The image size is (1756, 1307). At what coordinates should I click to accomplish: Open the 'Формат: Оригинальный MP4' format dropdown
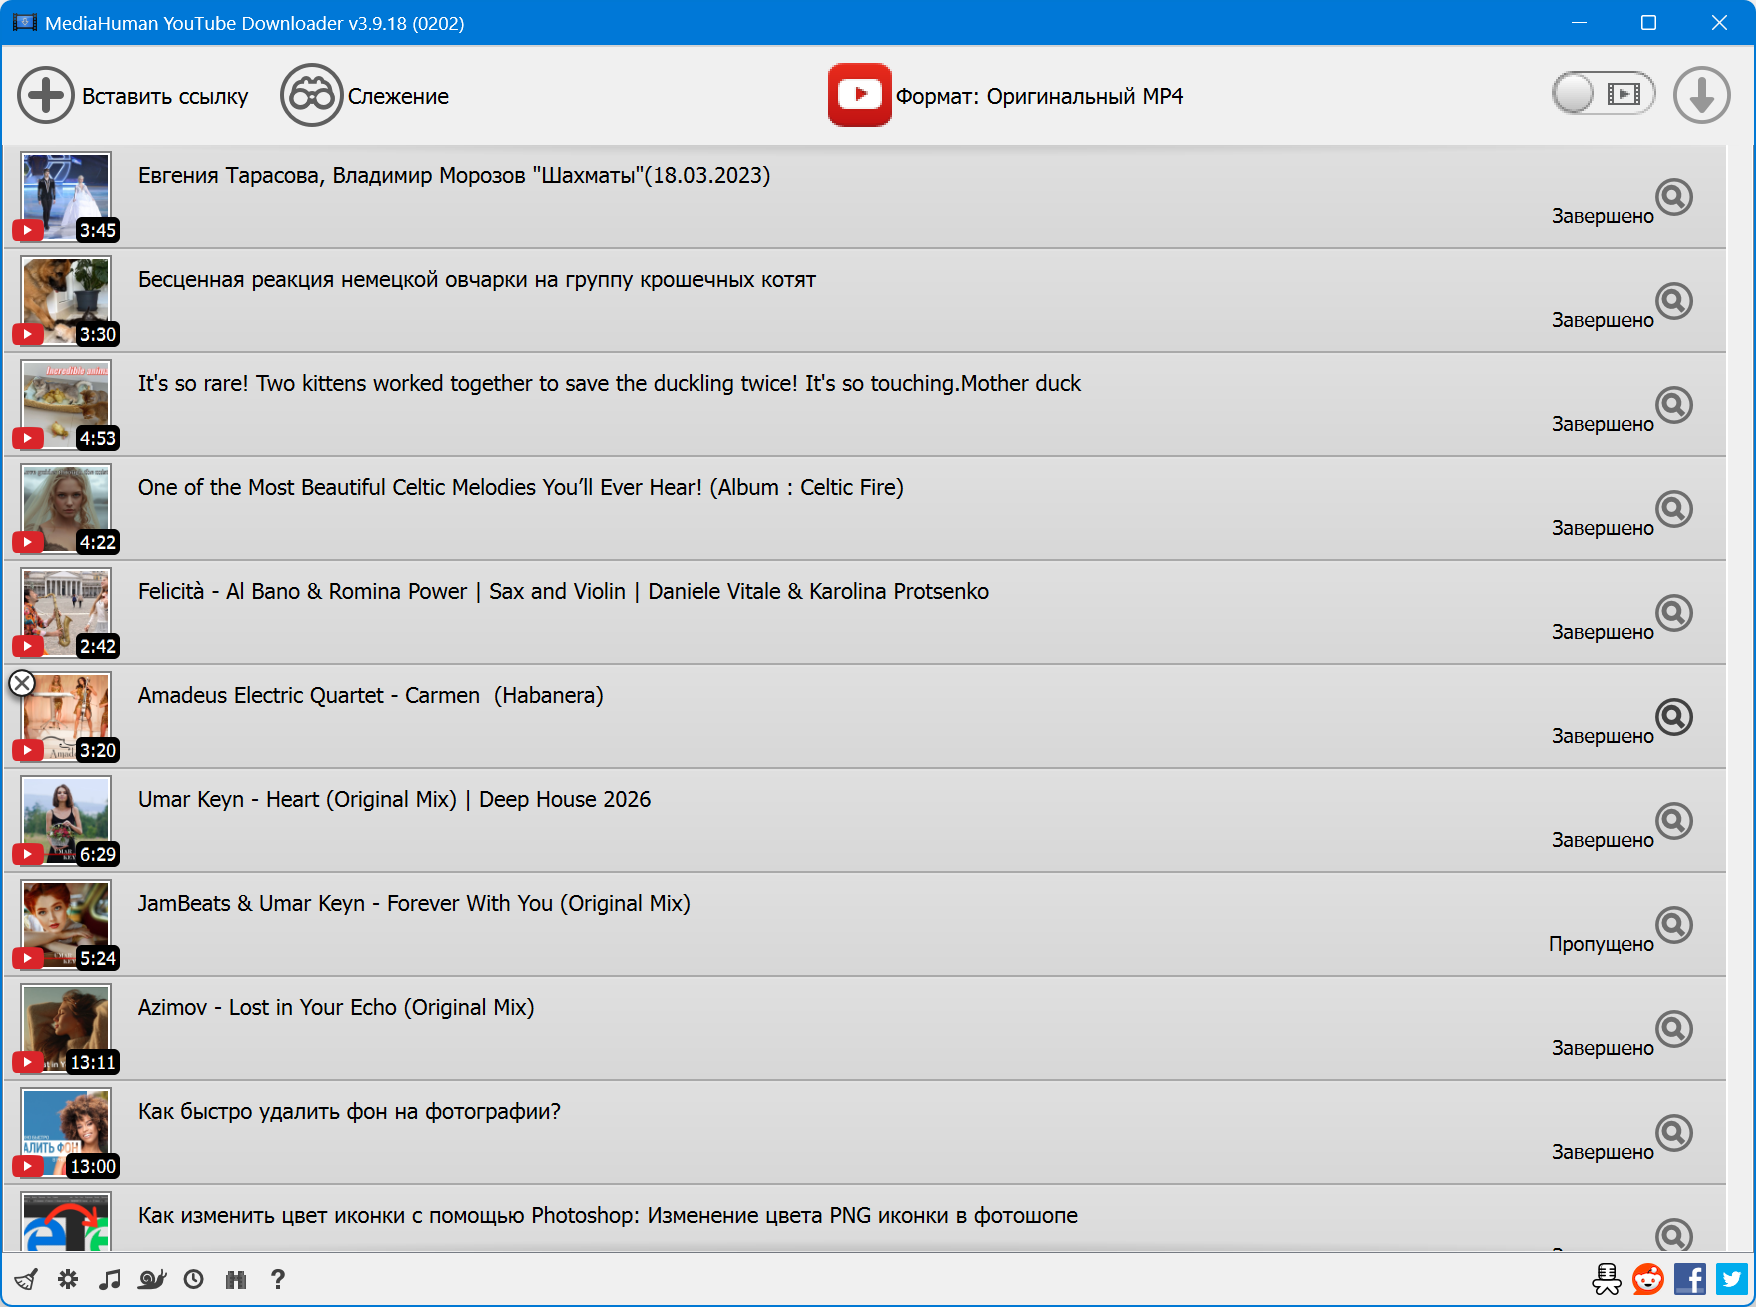1006,96
